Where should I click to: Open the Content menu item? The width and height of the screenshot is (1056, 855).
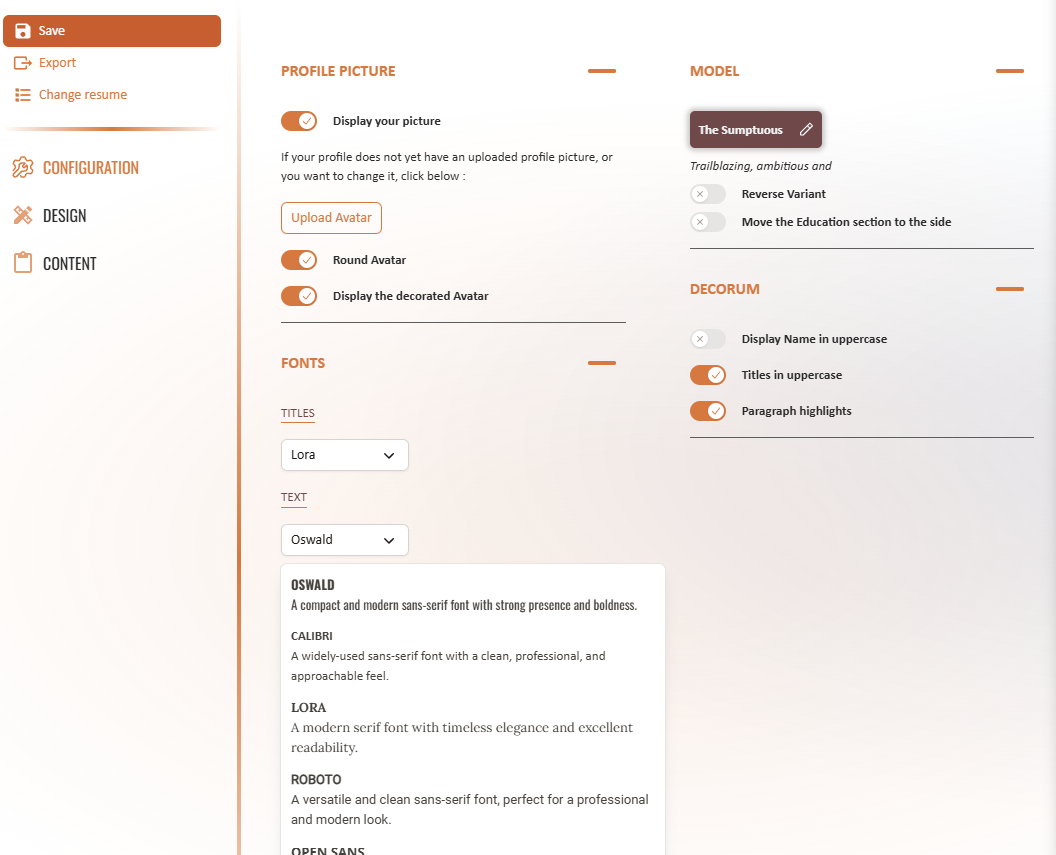tap(55, 263)
